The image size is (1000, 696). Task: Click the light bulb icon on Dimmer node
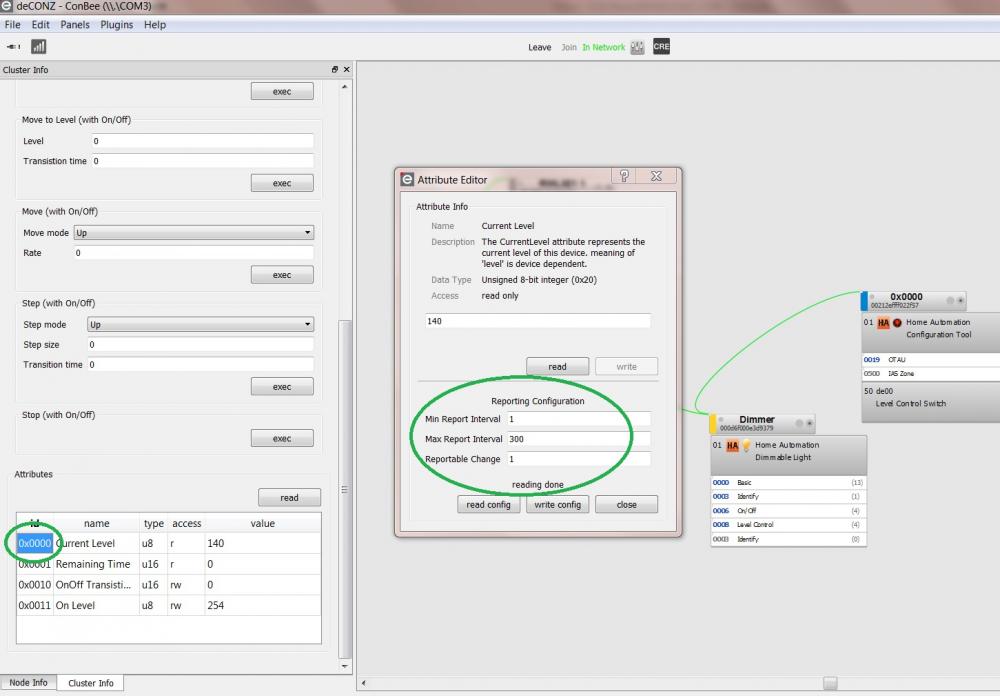[745, 446]
